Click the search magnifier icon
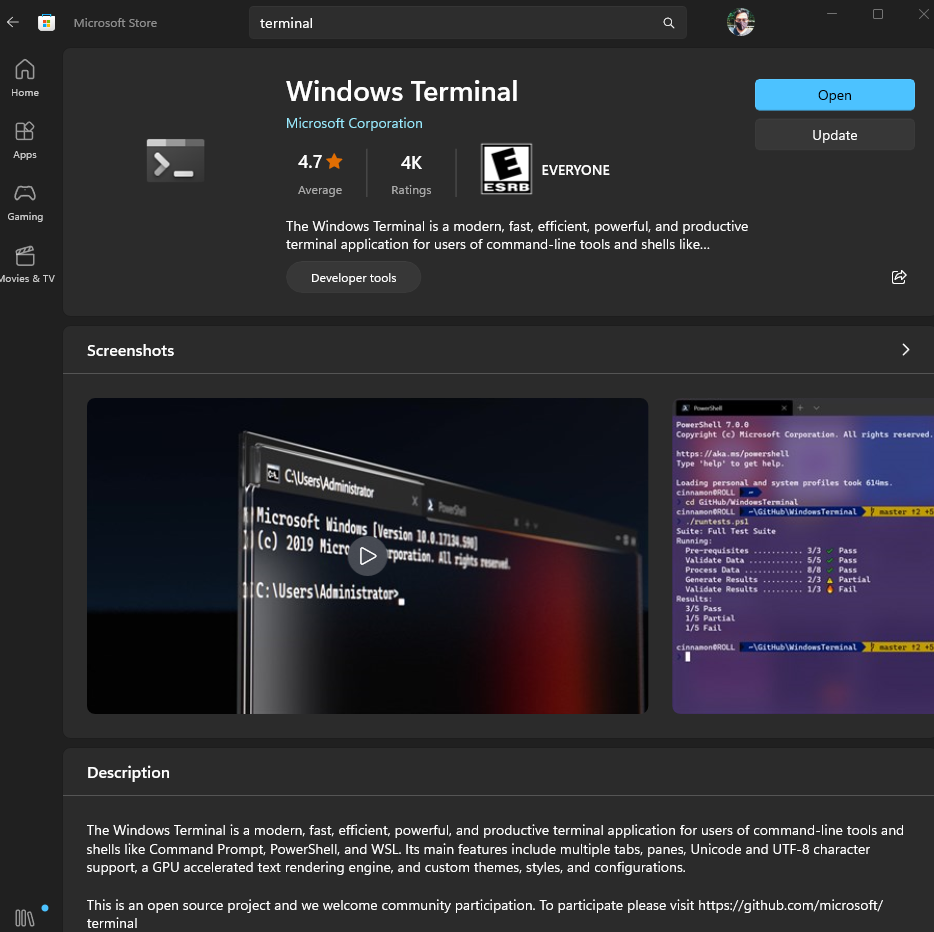The height and width of the screenshot is (932, 934). pos(668,22)
